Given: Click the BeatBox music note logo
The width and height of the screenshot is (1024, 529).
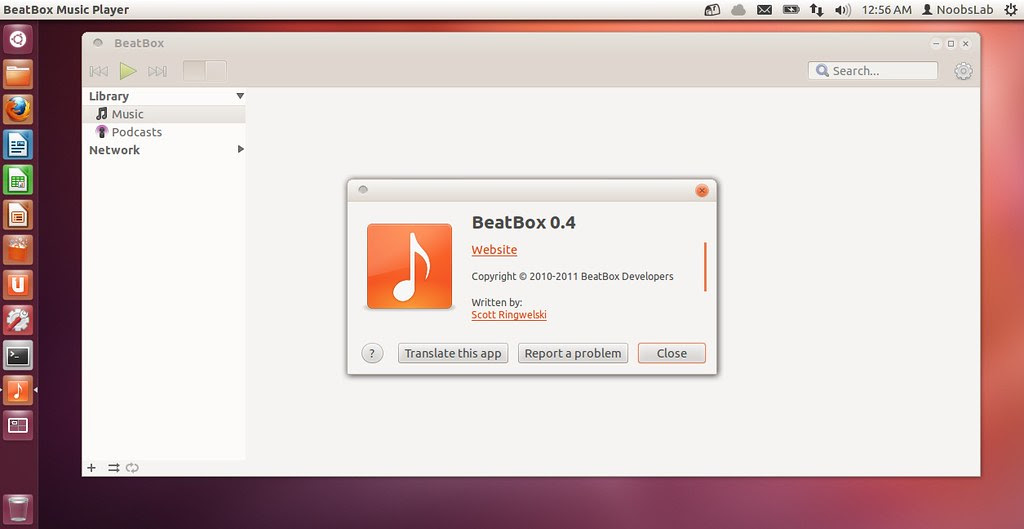Looking at the screenshot, I should point(409,266).
